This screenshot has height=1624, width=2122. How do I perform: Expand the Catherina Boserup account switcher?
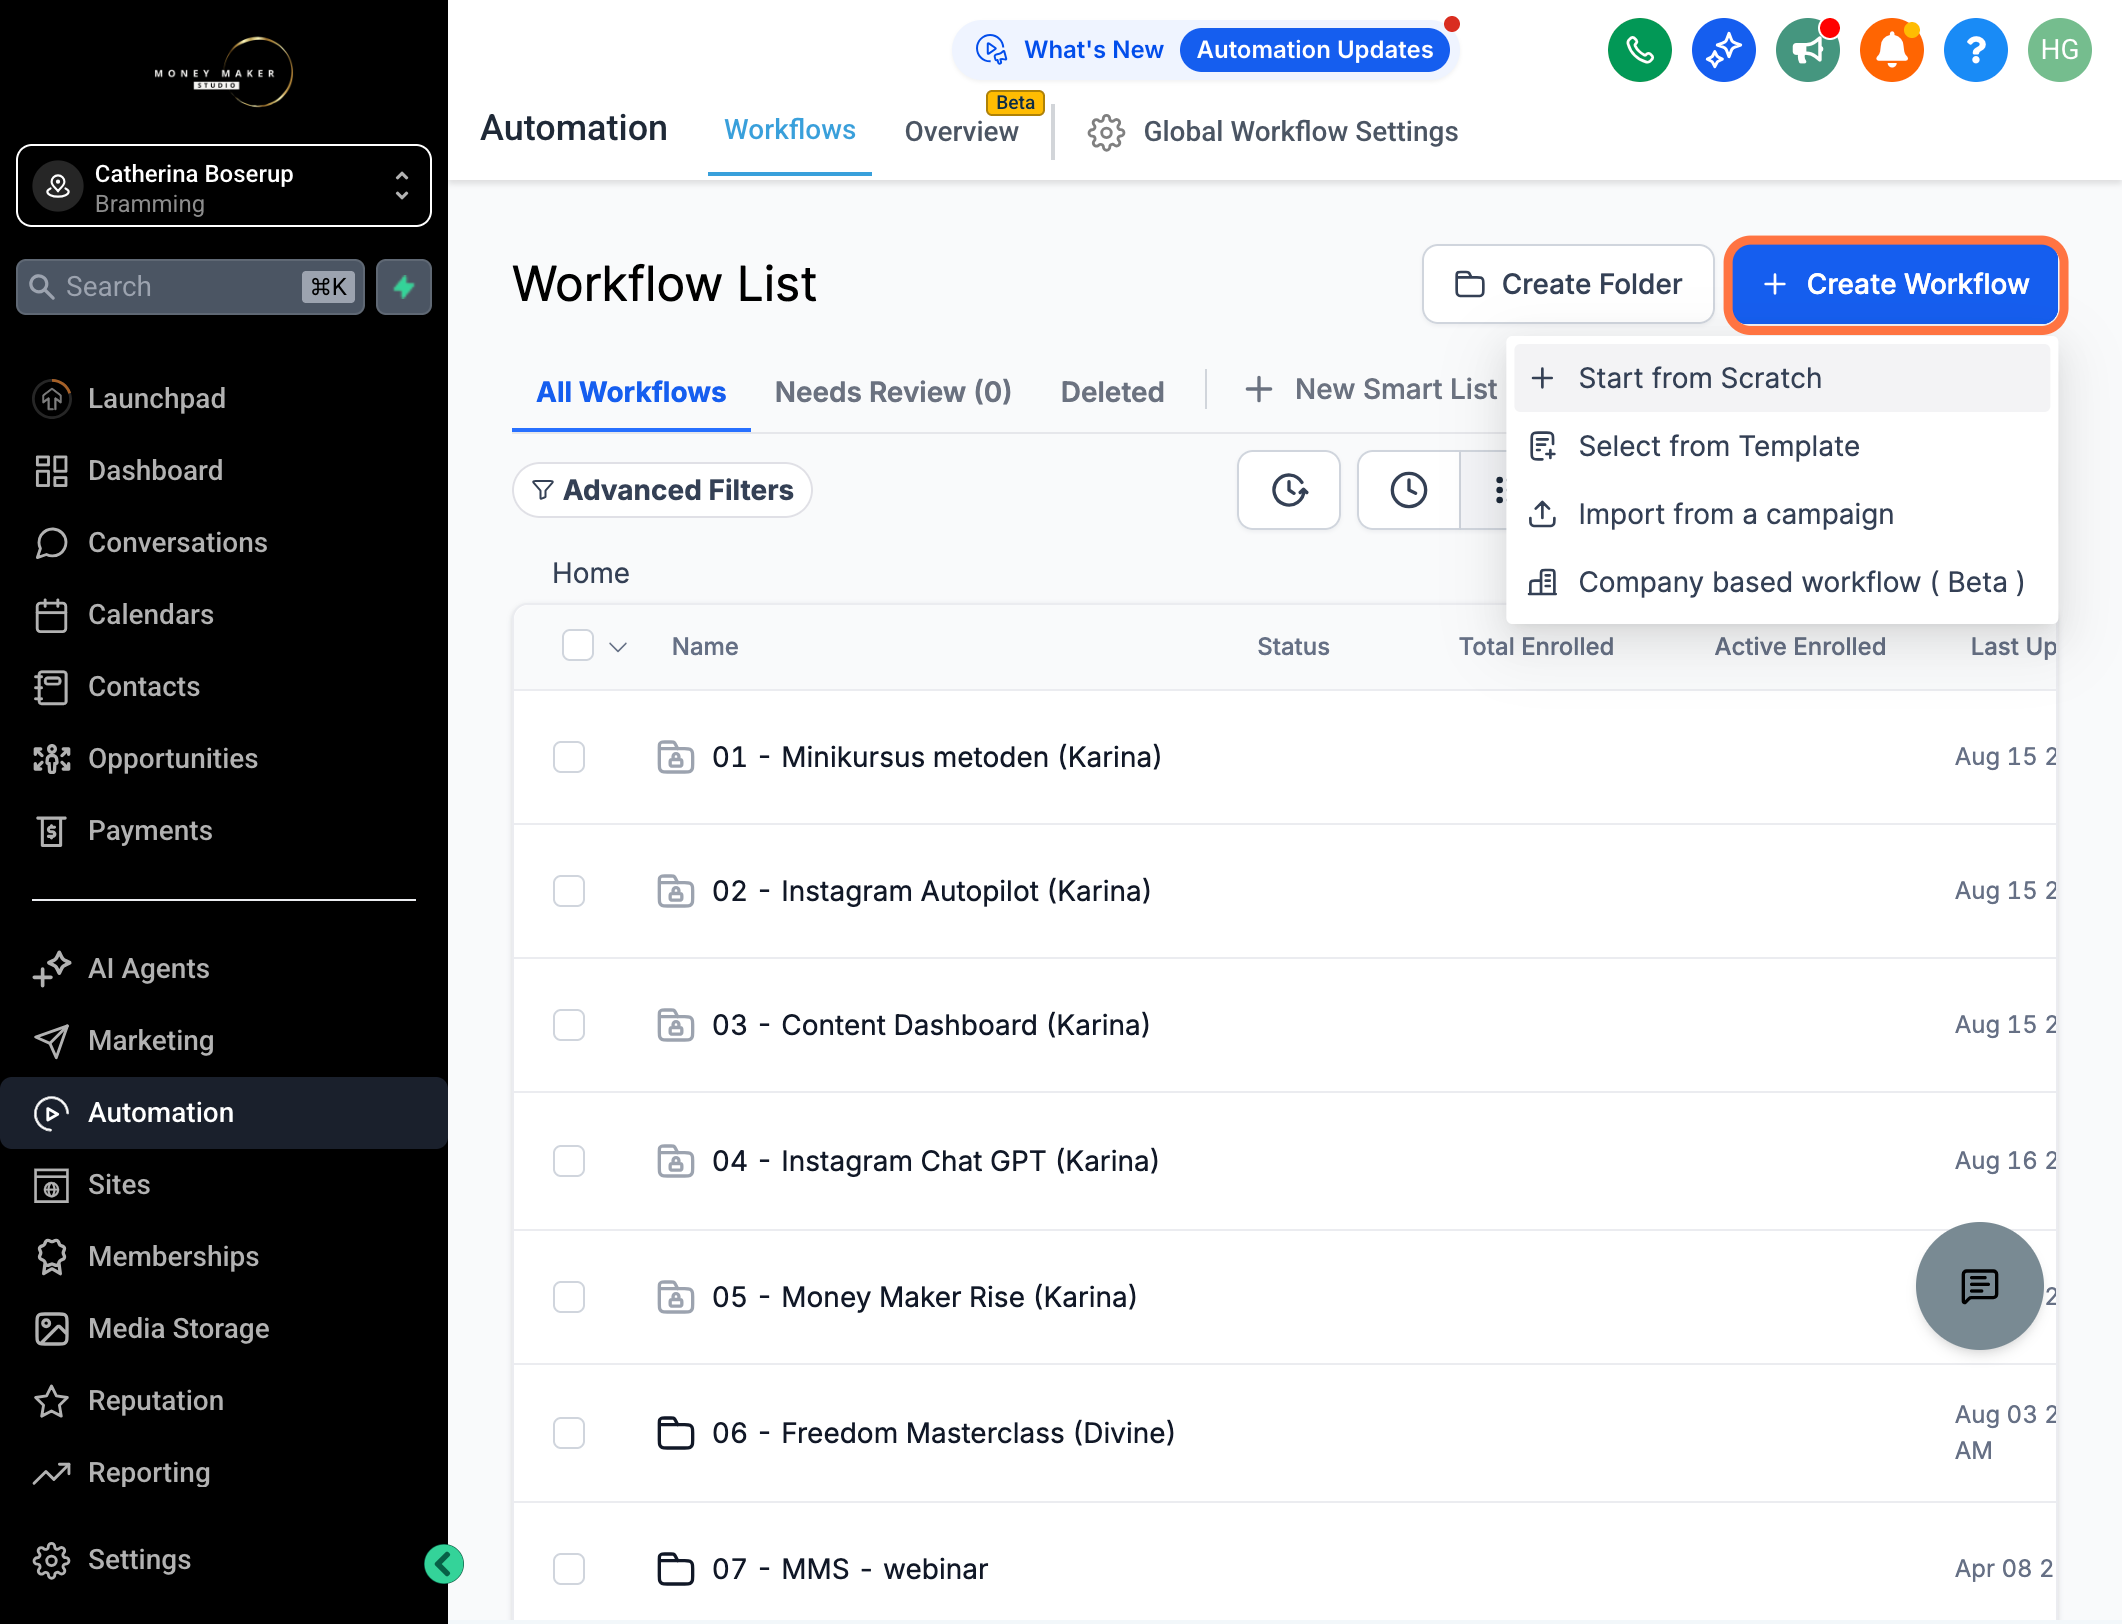coord(224,186)
